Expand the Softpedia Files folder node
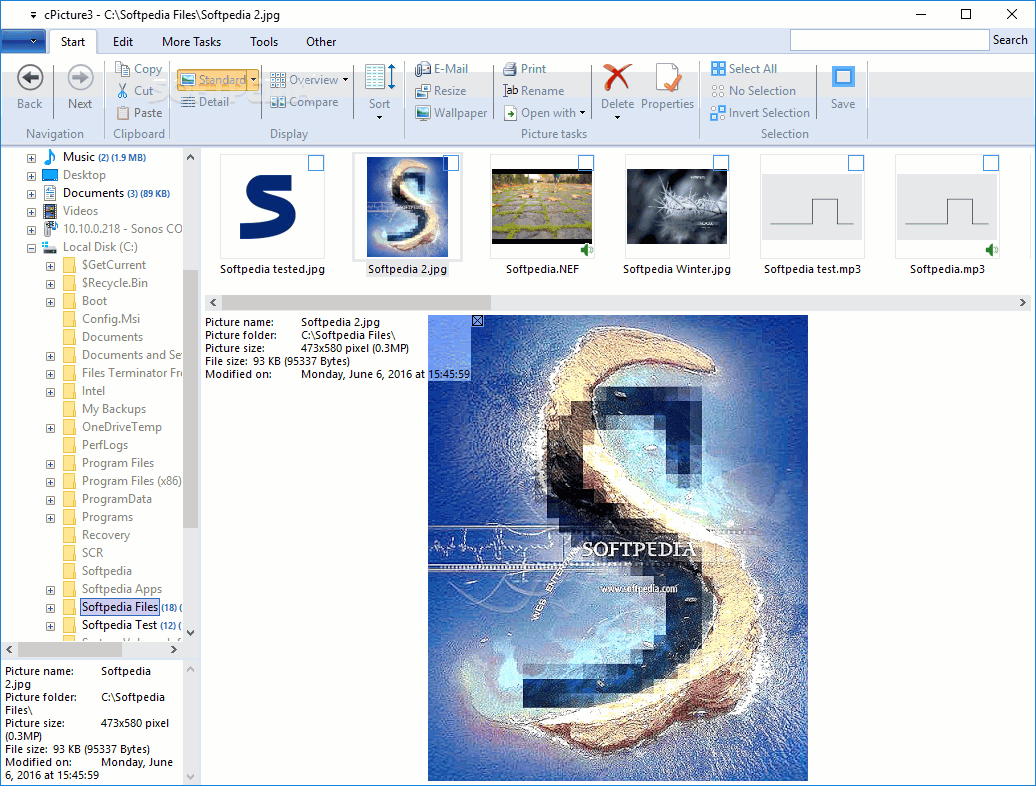The width and height of the screenshot is (1036, 786). coord(50,608)
